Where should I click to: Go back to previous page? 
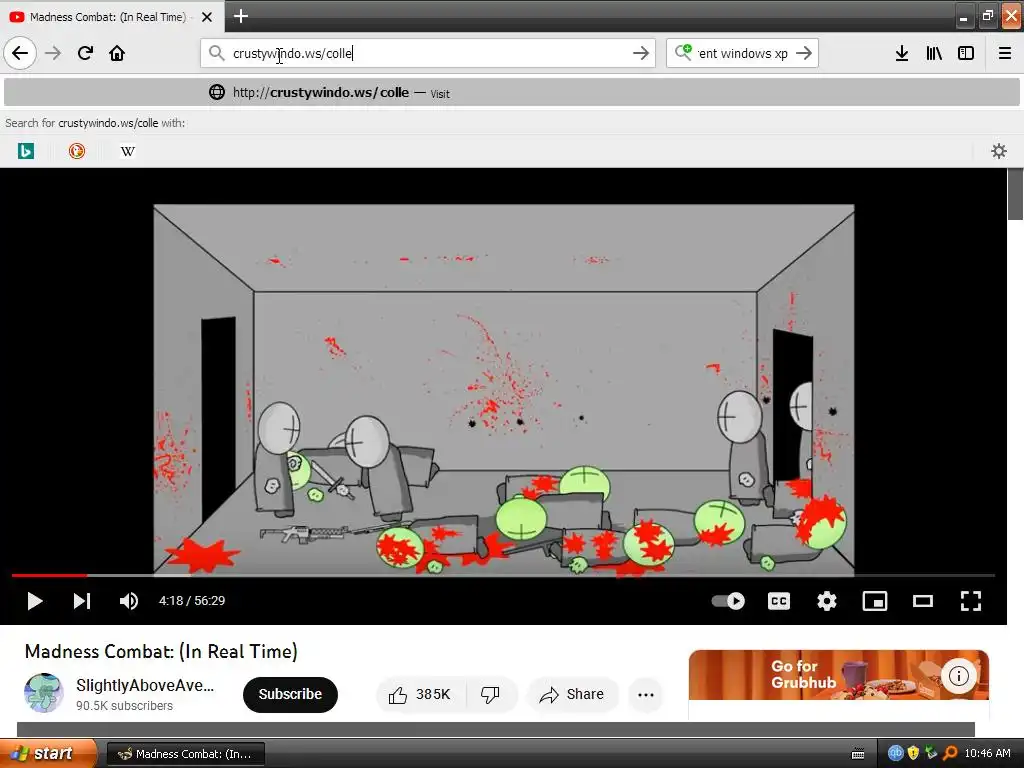click(20, 53)
